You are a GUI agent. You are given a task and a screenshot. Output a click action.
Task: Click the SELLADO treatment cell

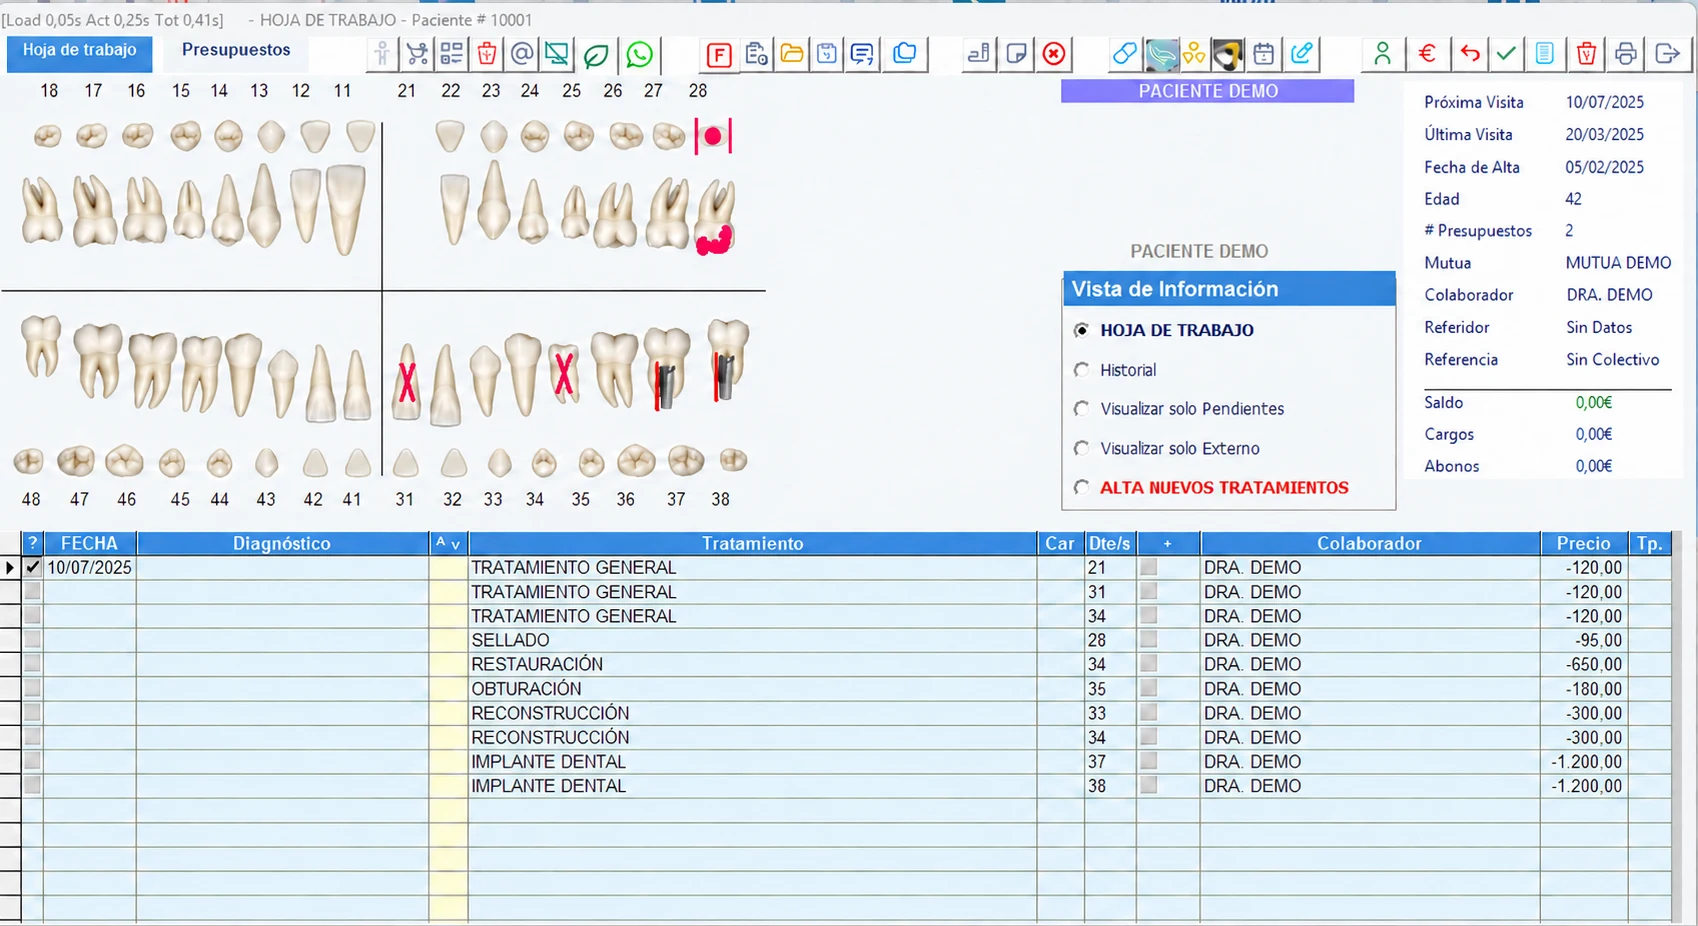point(752,640)
